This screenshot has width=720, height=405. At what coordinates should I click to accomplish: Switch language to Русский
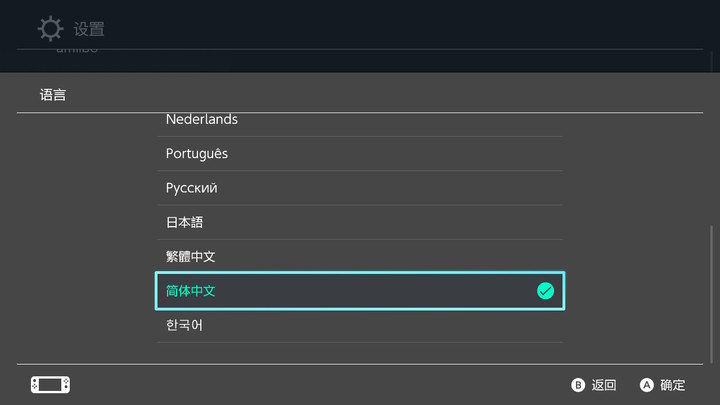(192, 188)
